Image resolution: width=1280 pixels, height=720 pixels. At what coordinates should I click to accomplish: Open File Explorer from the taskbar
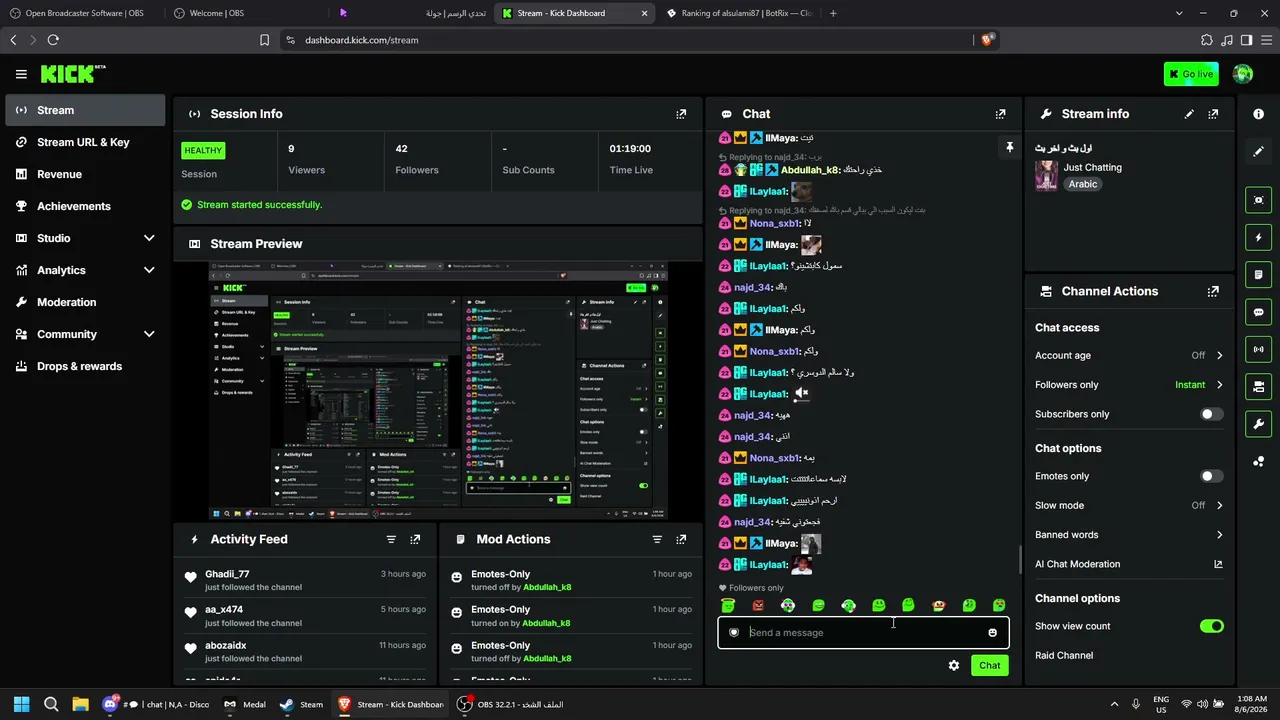point(80,704)
